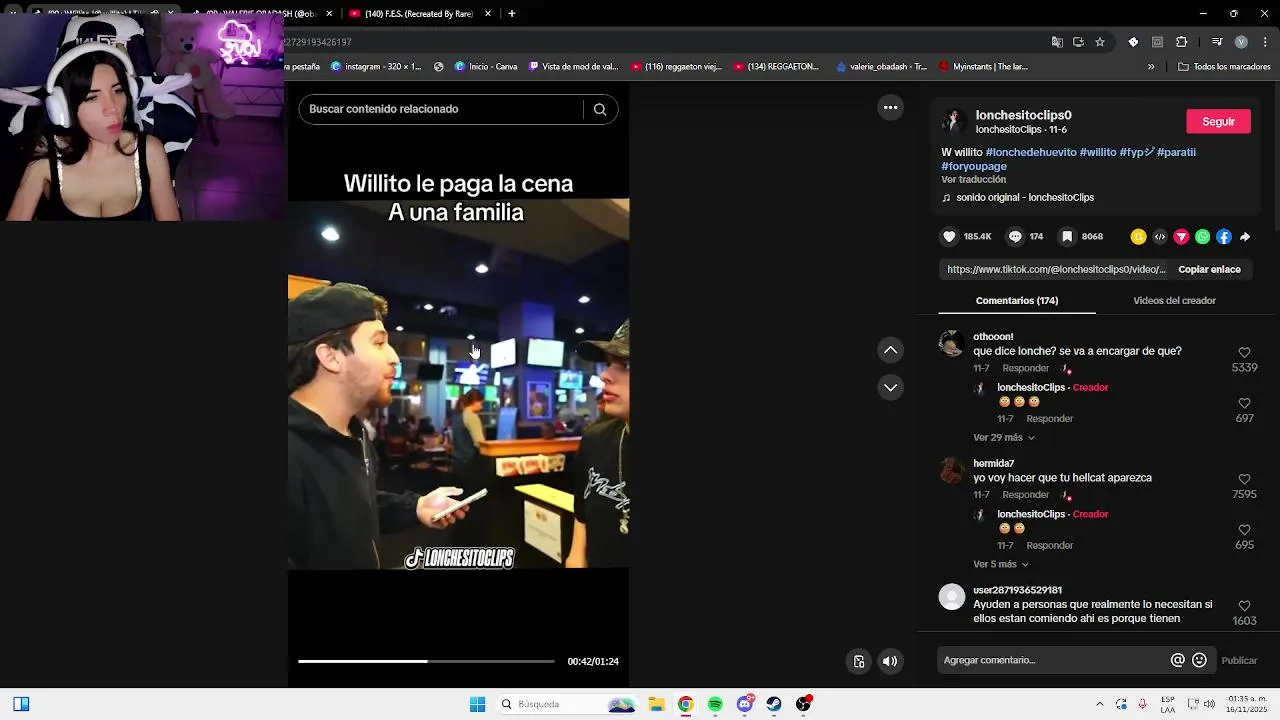Expand 'Ver 29 más' replies
Screen dimensions: 1280x720
click(1003, 438)
